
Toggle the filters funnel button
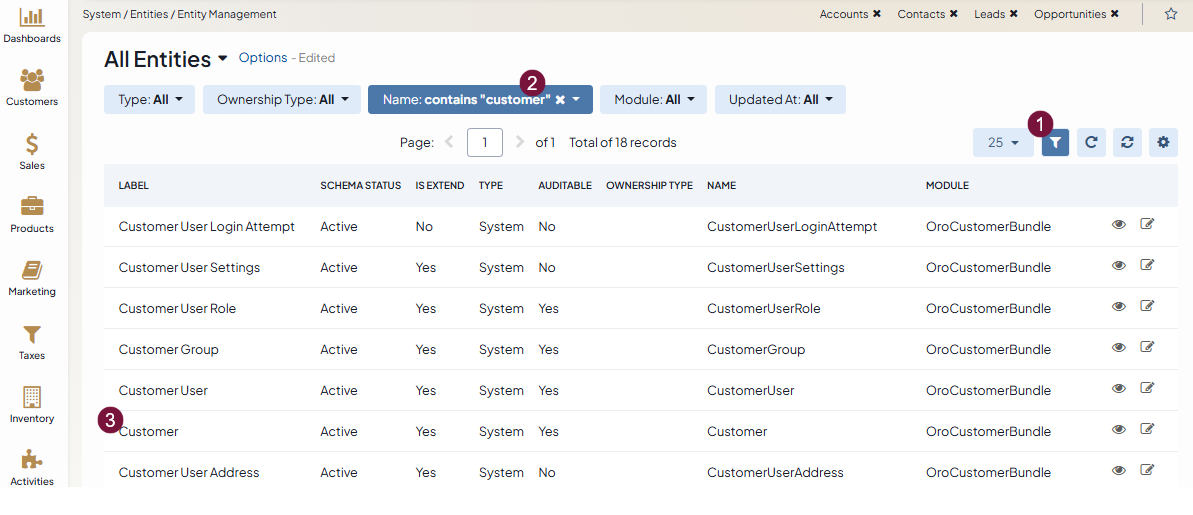pos(1055,143)
